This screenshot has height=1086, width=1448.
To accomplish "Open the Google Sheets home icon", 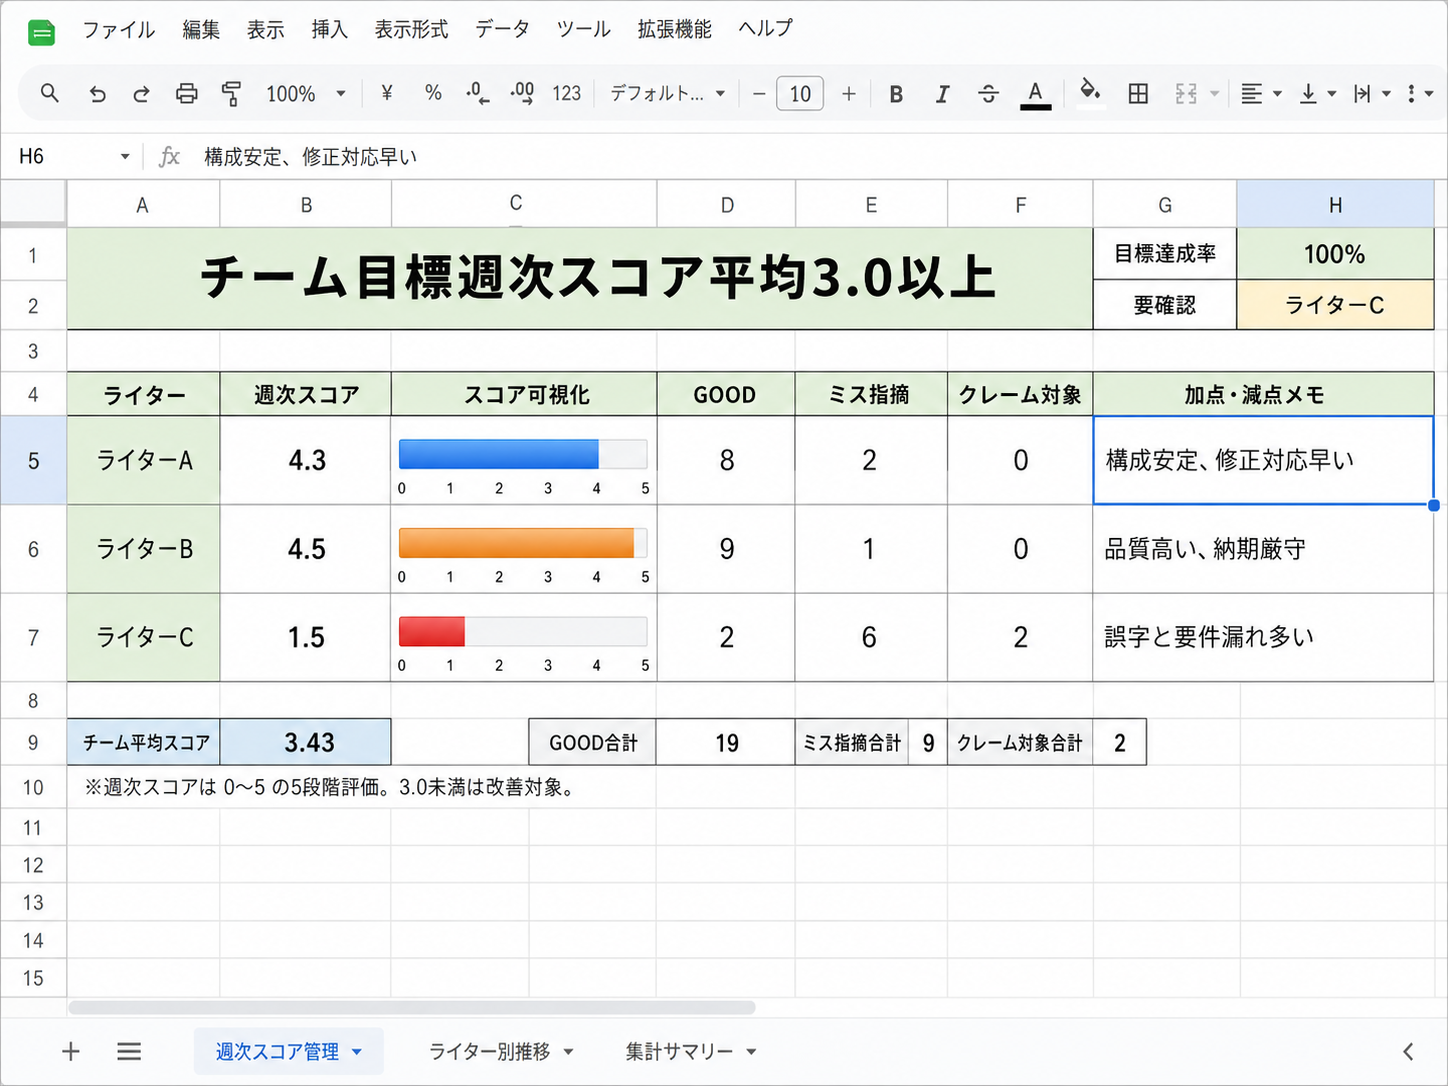I will [x=41, y=33].
